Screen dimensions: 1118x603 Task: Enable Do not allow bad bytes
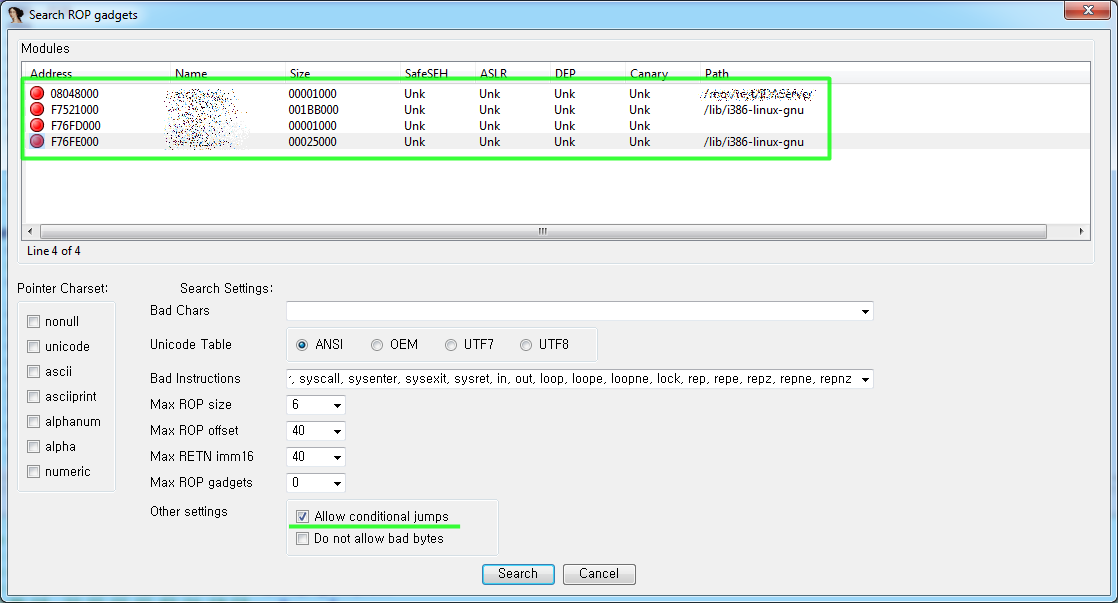302,538
